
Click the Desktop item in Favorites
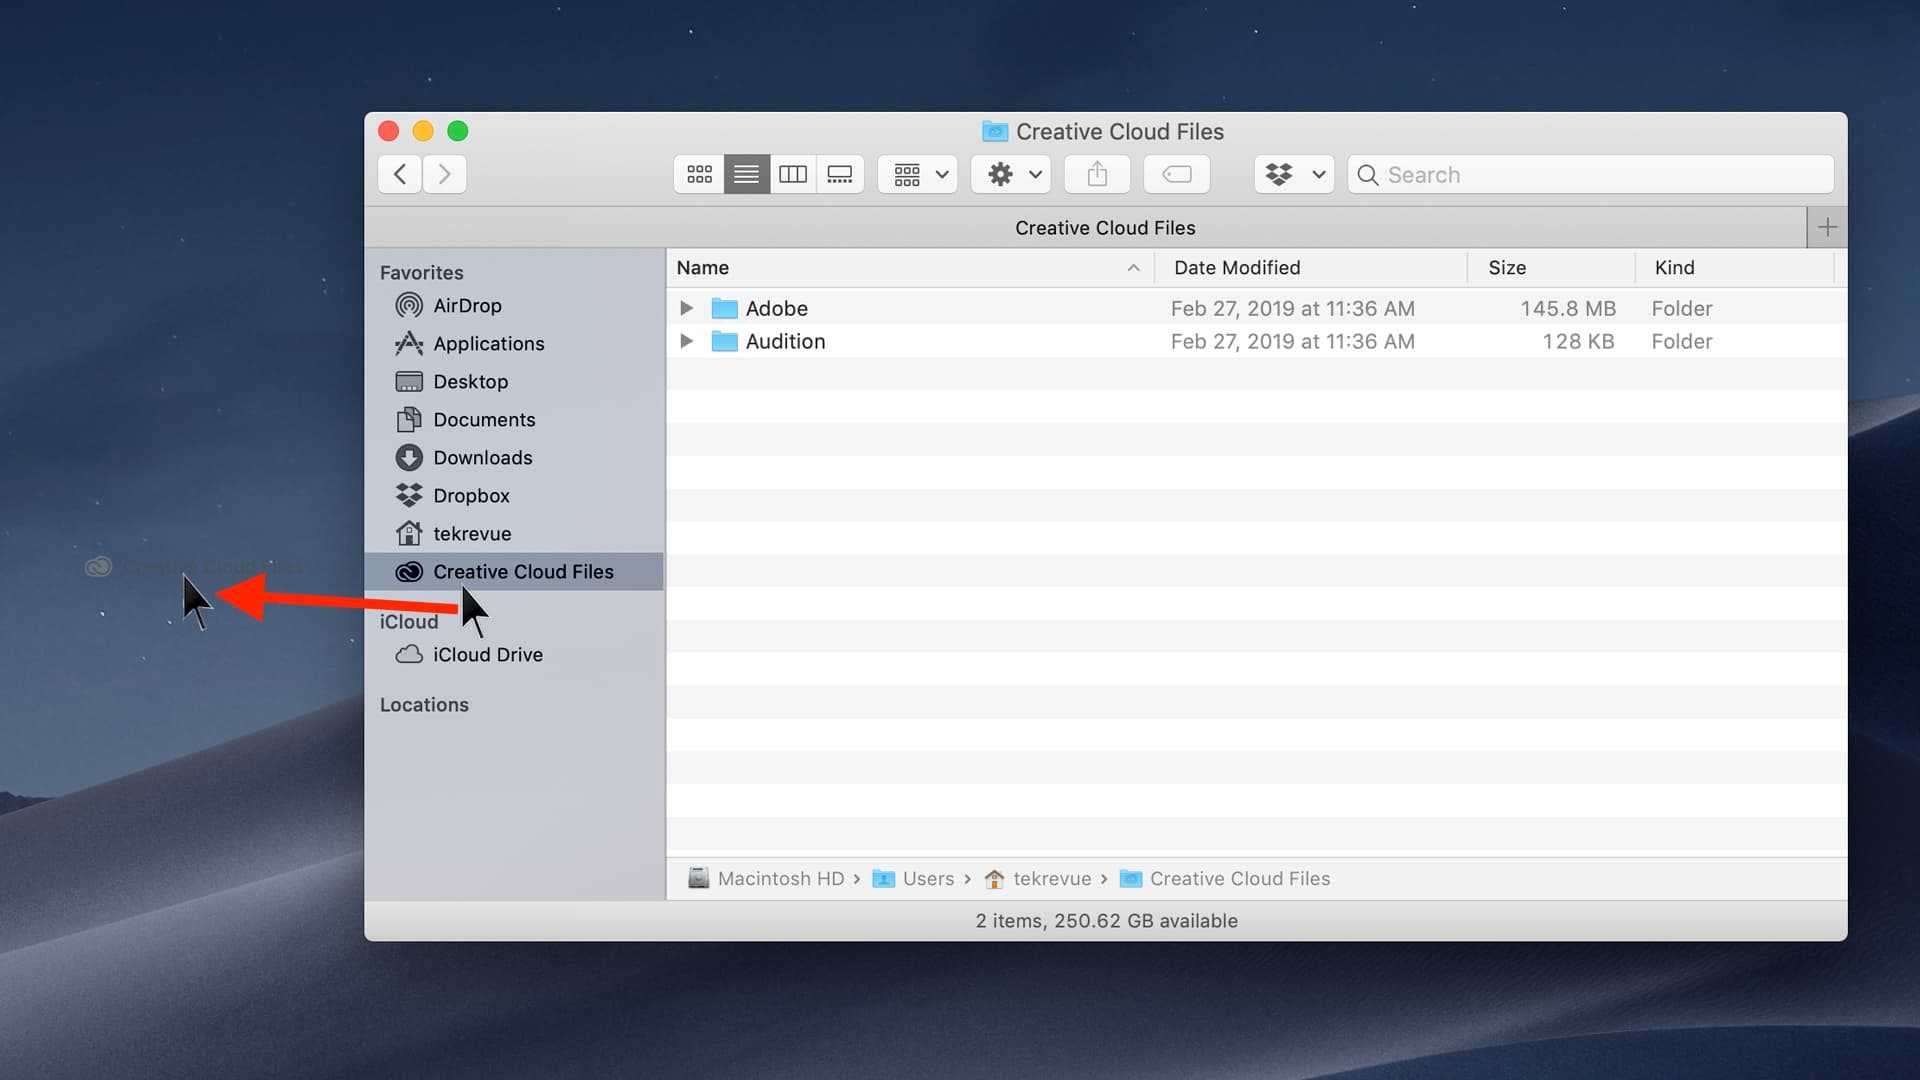[x=471, y=381]
